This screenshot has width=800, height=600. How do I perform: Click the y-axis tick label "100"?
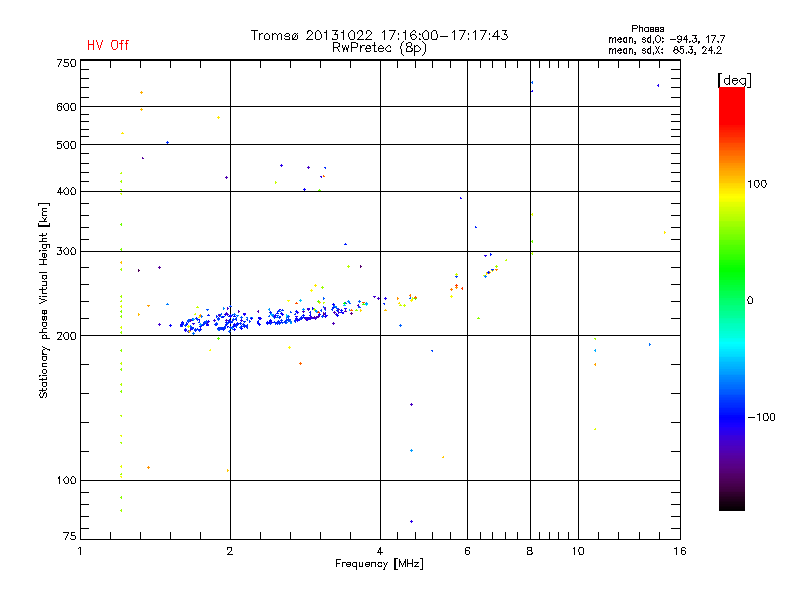66,480
